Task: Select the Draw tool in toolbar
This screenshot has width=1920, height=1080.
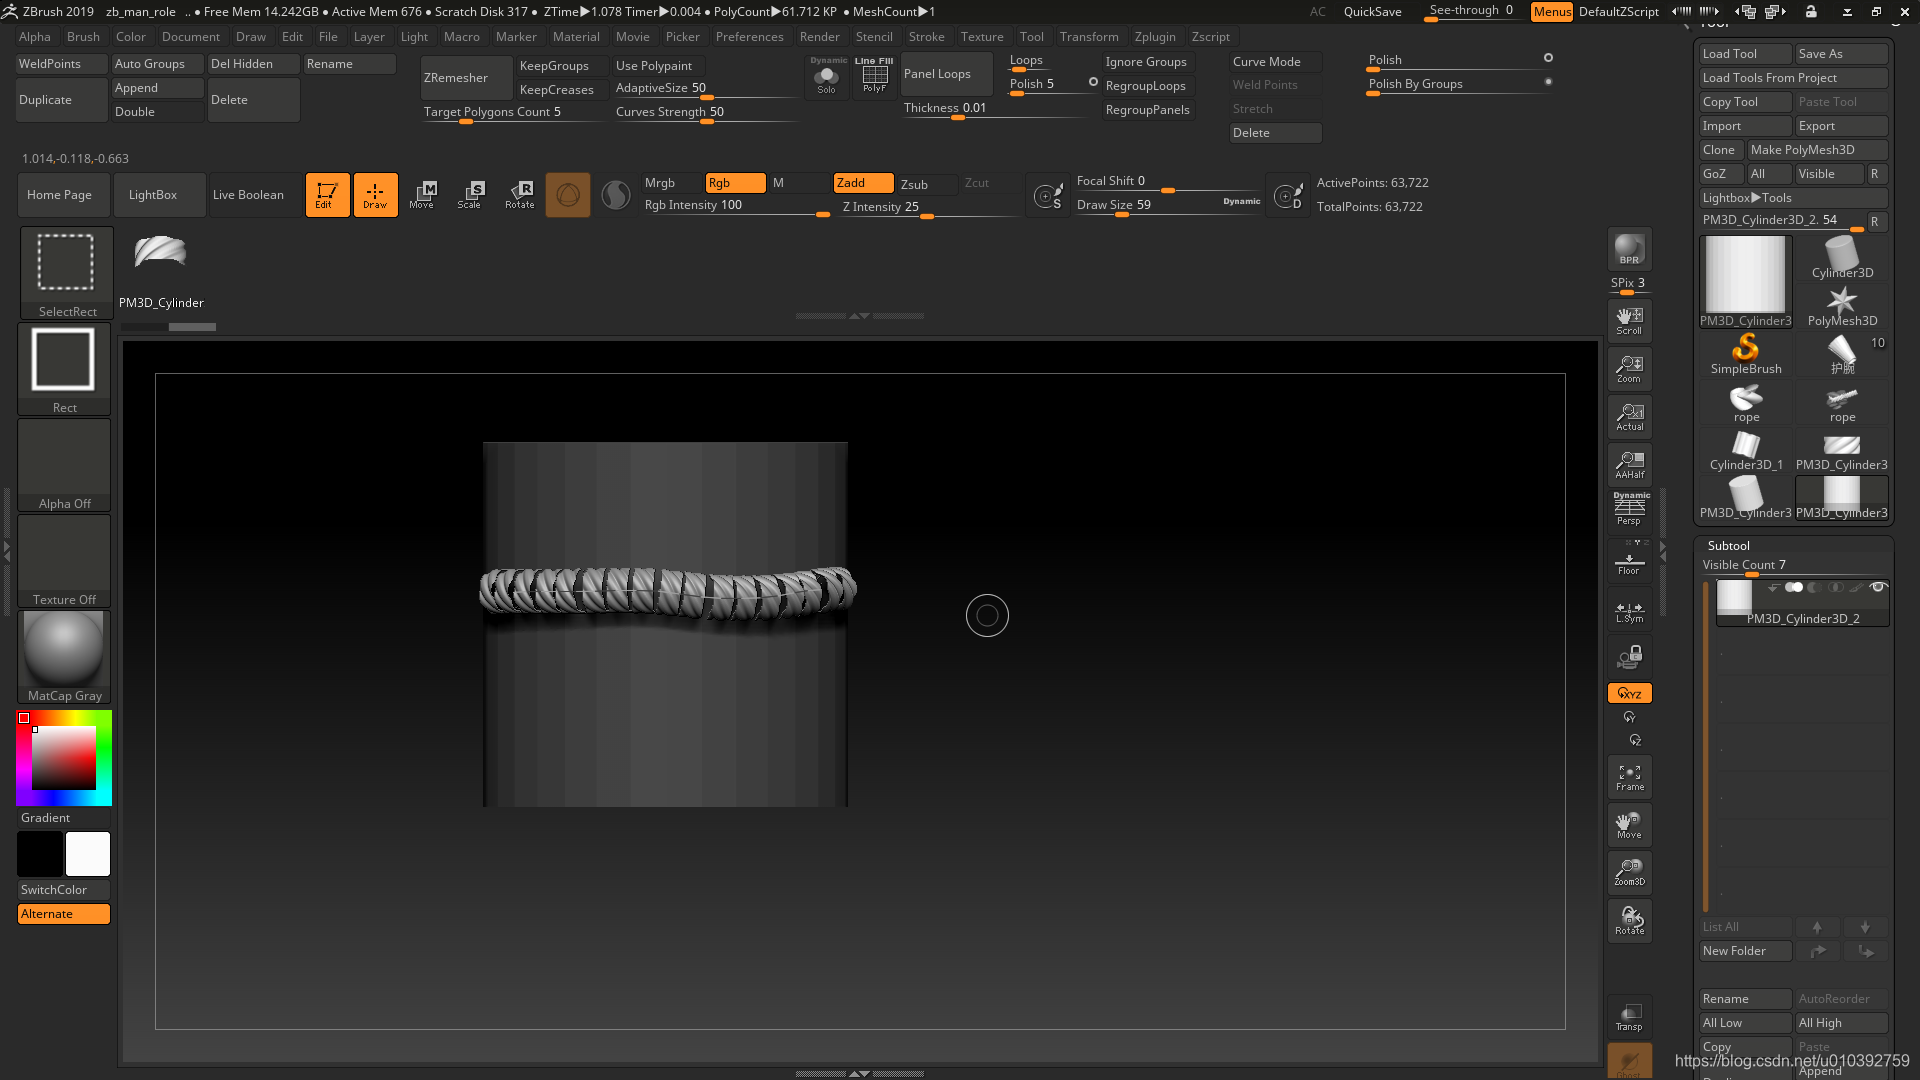Action: click(x=375, y=194)
